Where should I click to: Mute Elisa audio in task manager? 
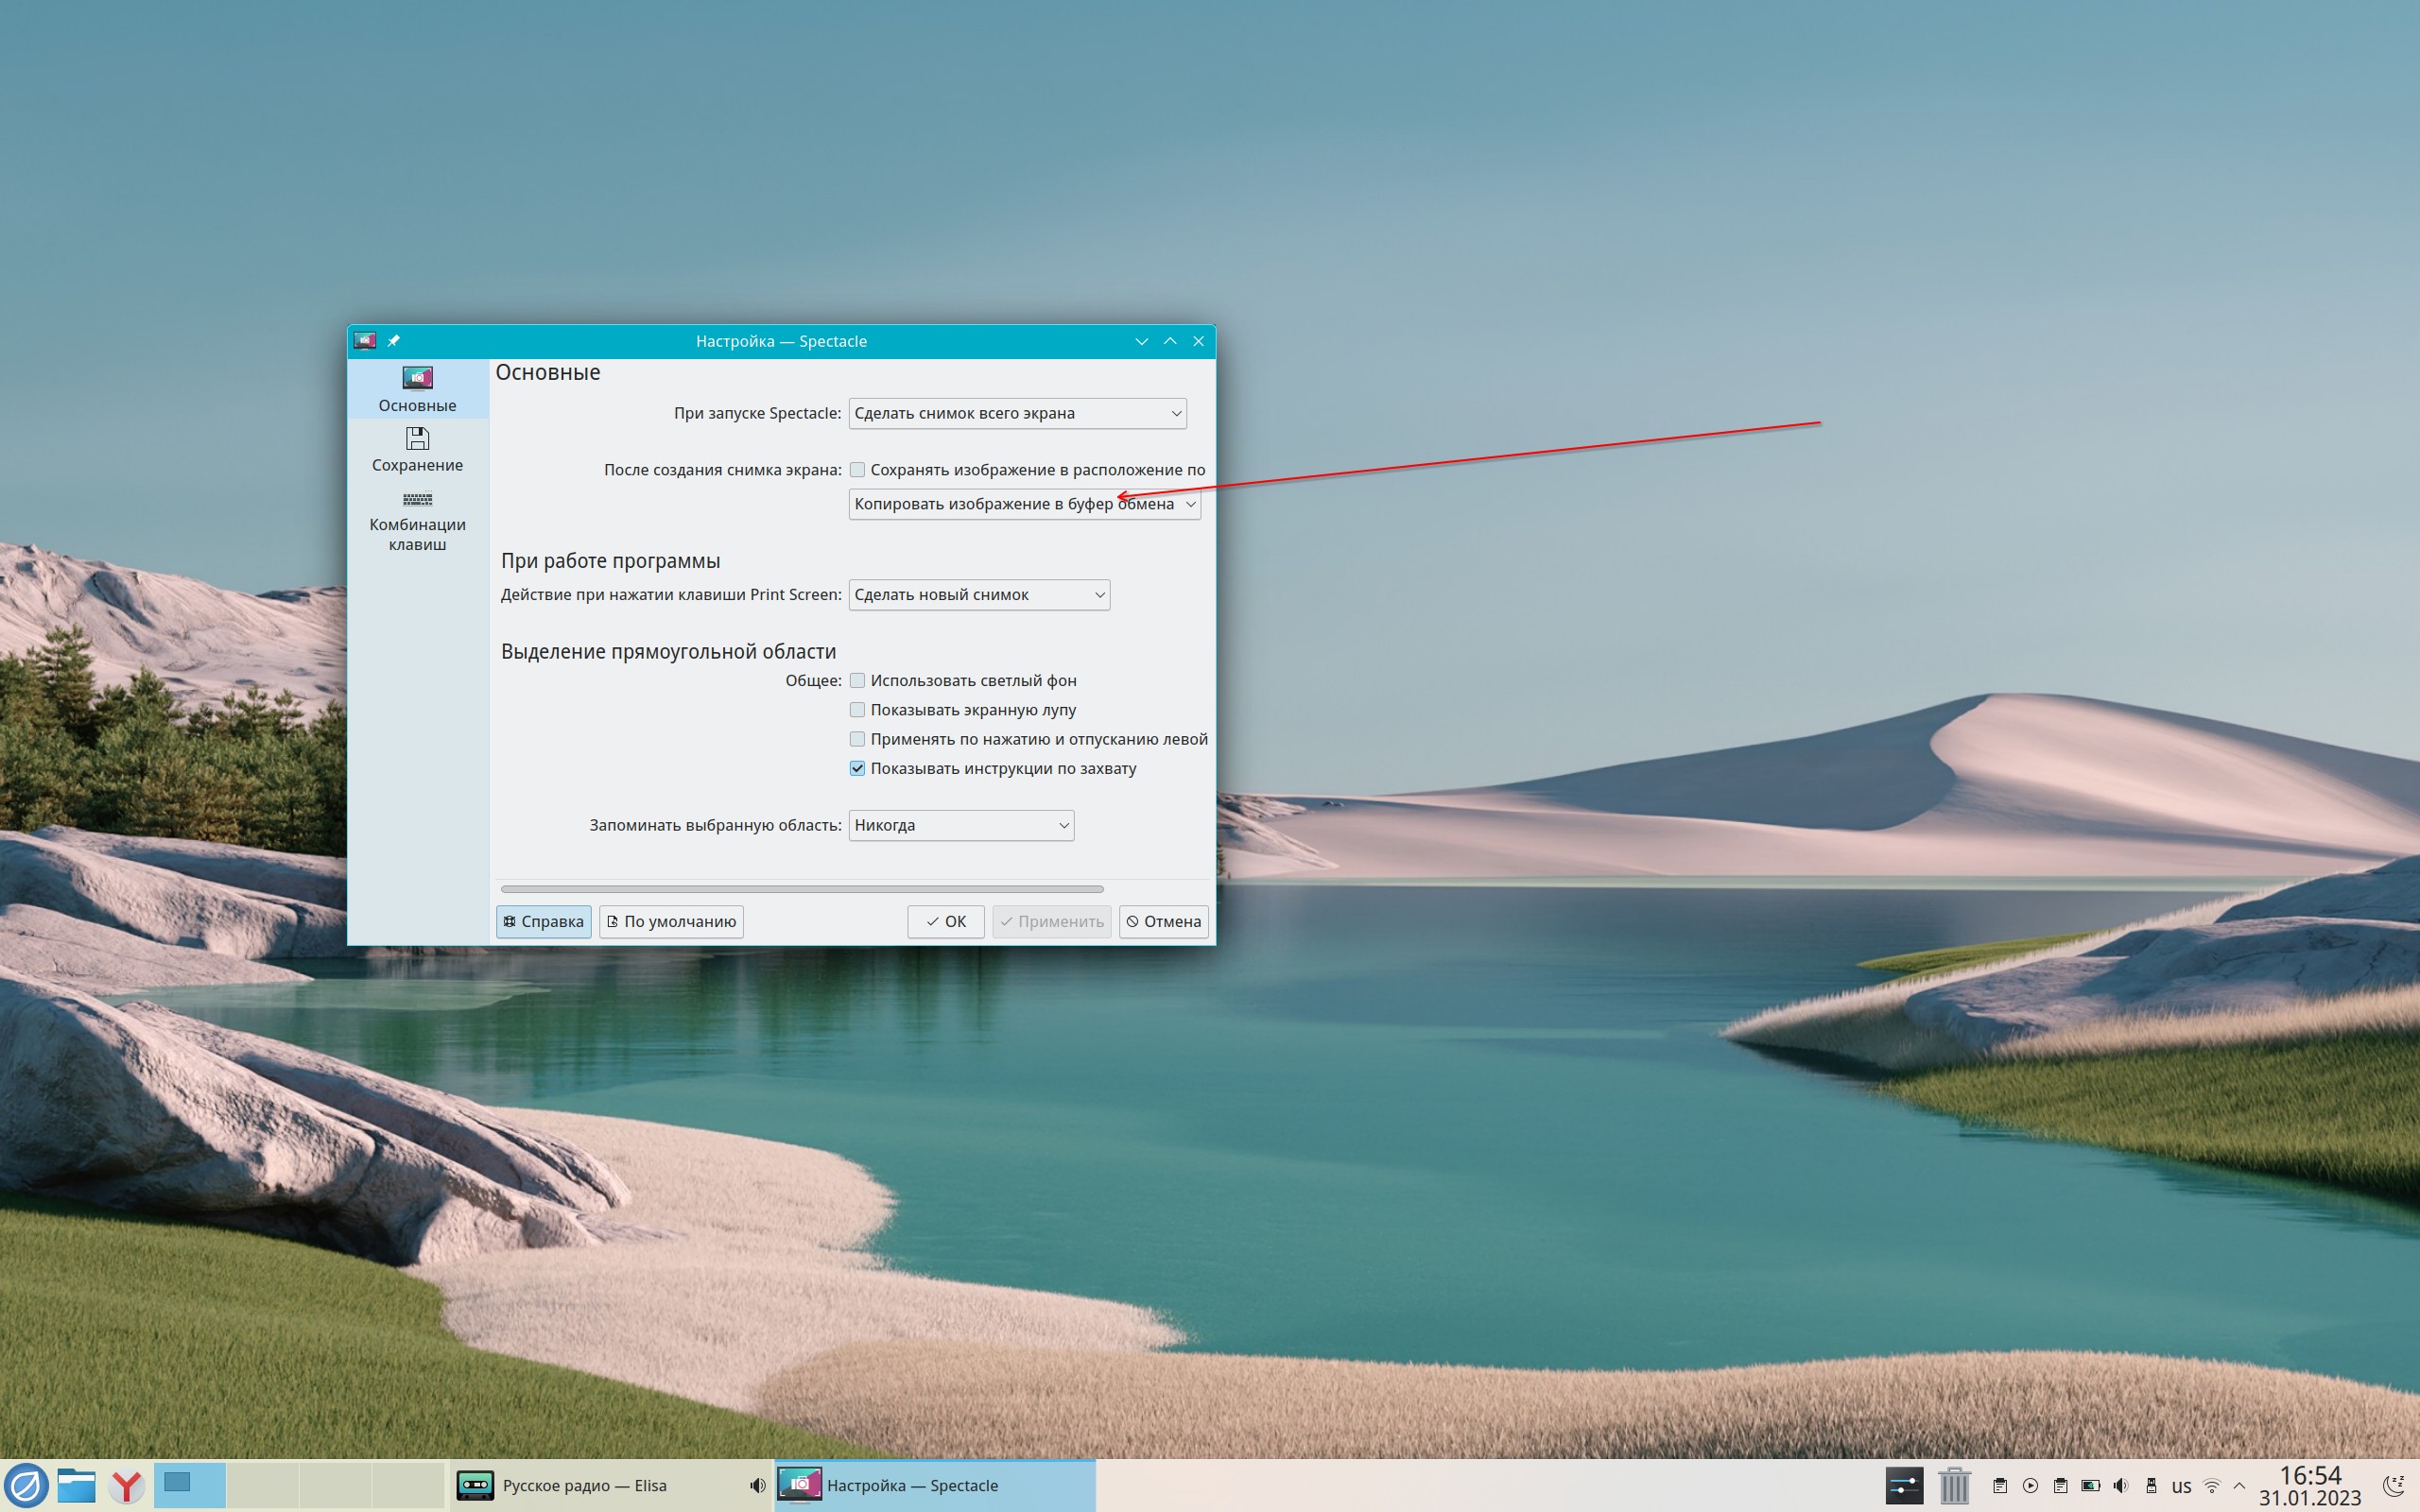pyautogui.click(x=757, y=1486)
